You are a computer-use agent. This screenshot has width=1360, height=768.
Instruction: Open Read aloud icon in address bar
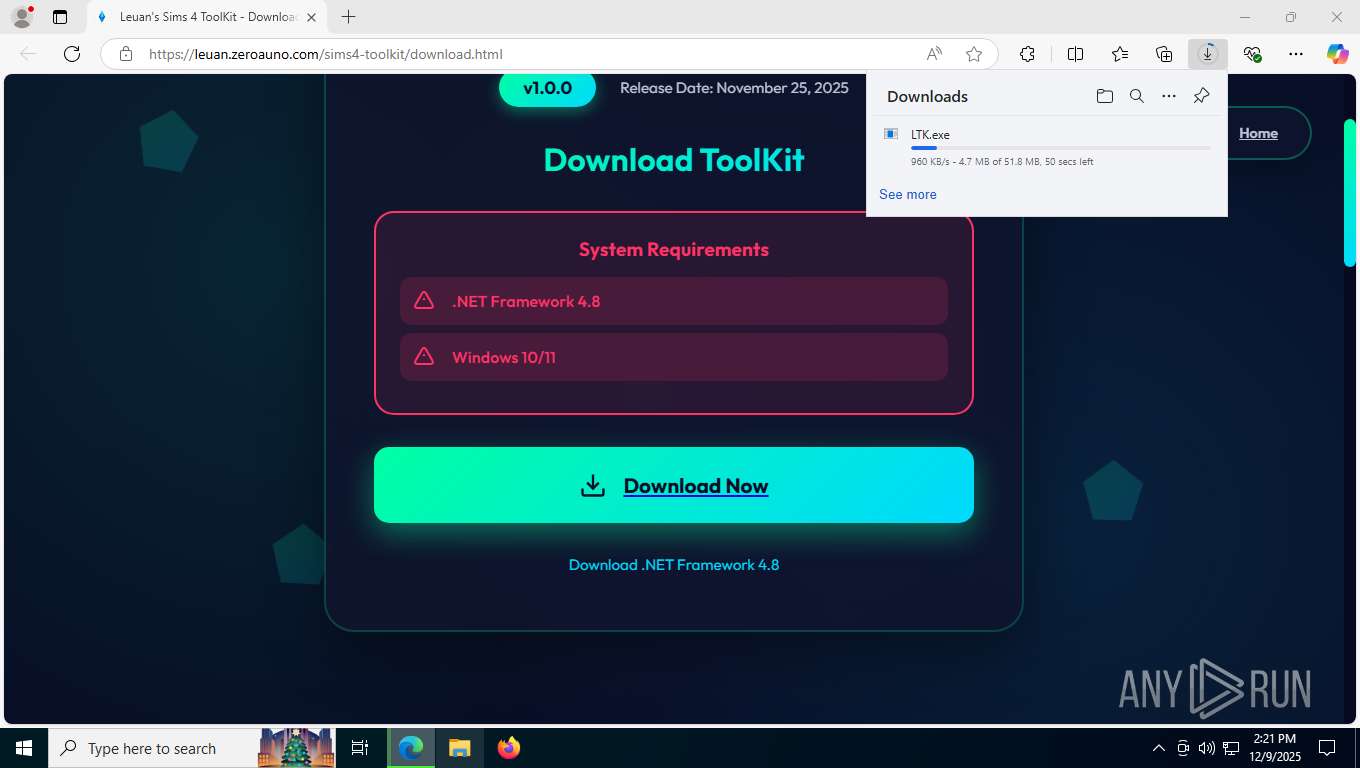[x=933, y=54]
